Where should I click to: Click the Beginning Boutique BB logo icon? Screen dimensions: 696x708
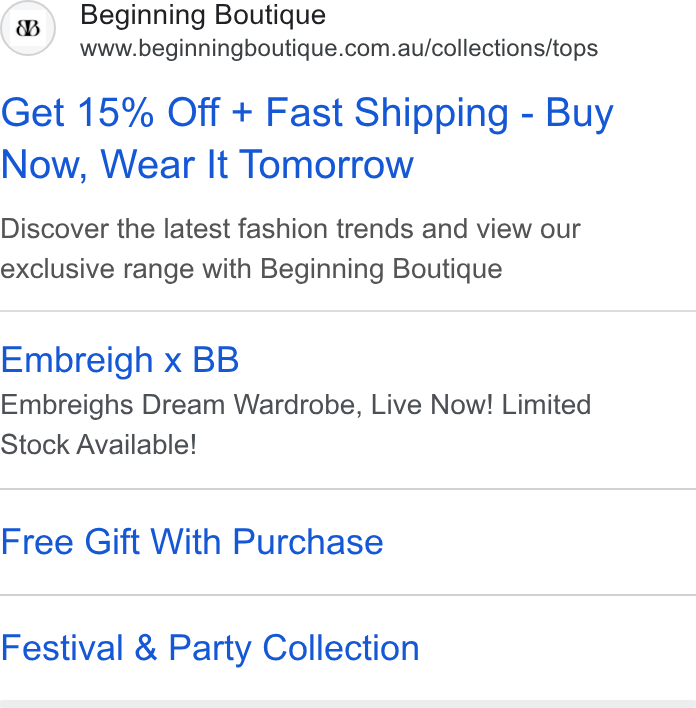pos(28,28)
